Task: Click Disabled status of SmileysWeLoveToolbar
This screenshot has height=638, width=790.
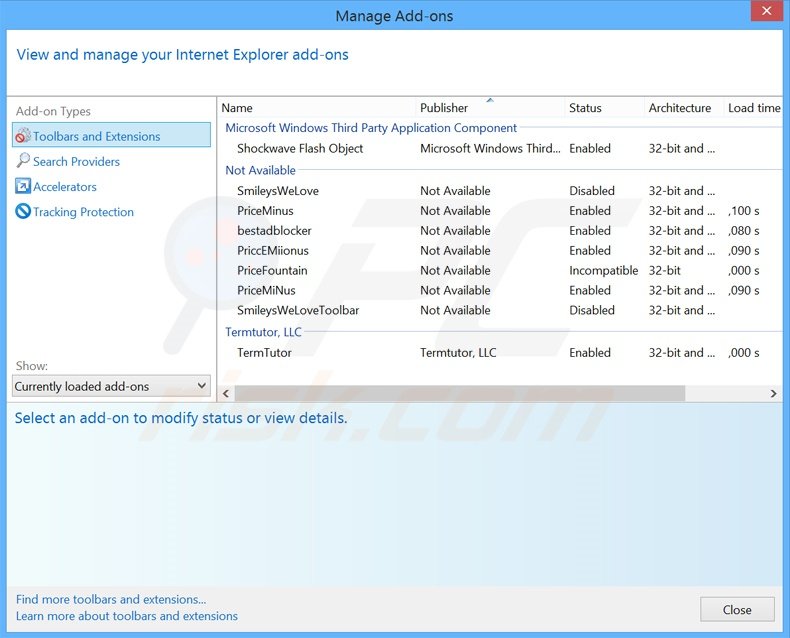Action: click(592, 310)
